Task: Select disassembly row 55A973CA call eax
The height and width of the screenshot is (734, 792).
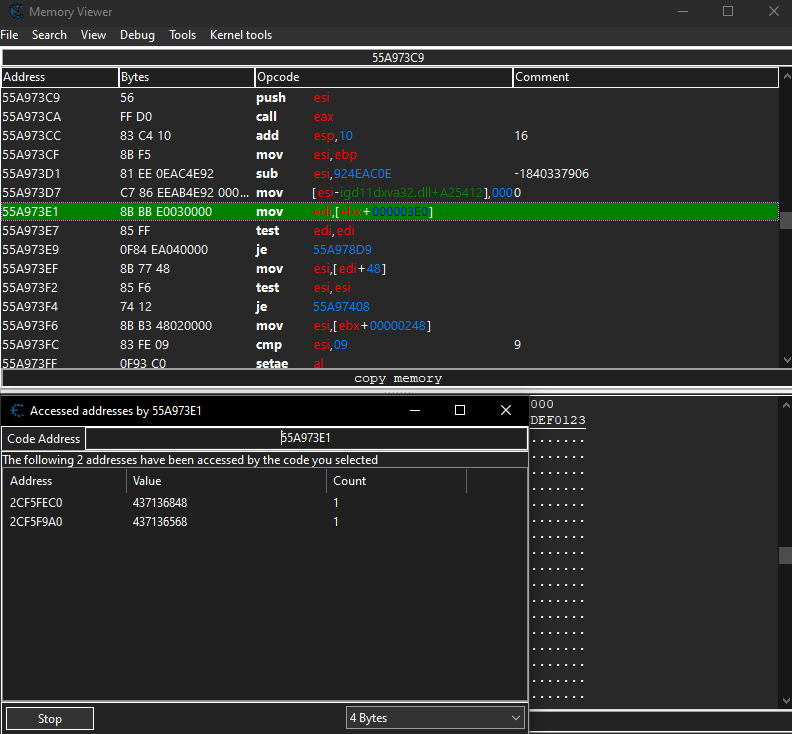Action: [x=390, y=117]
